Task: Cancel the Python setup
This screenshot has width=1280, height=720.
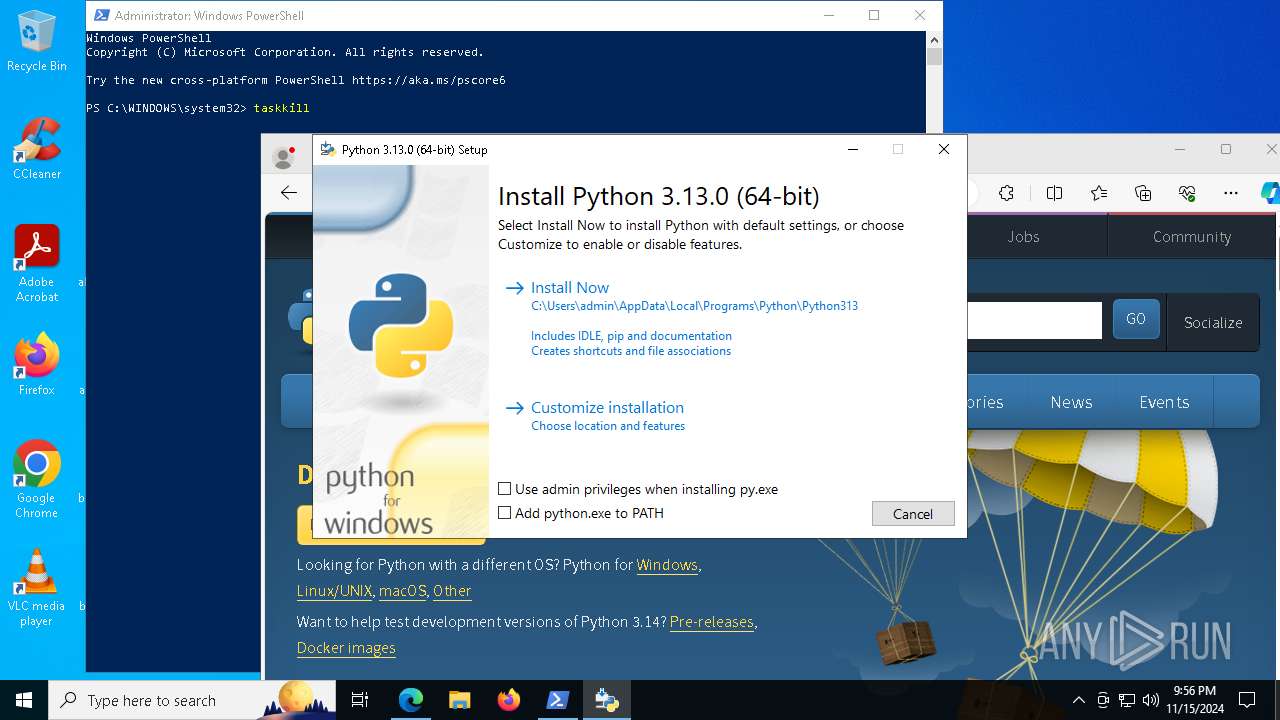Action: (x=913, y=513)
